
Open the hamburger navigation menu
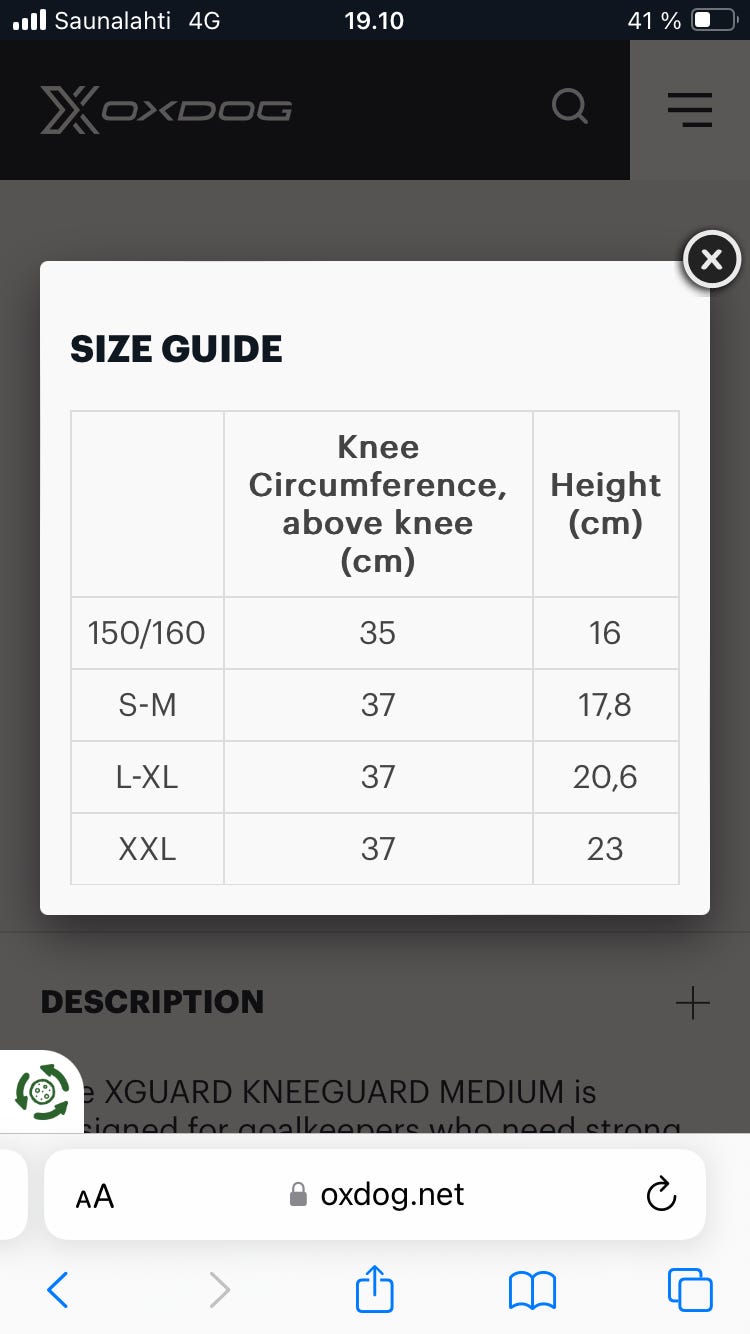click(690, 109)
